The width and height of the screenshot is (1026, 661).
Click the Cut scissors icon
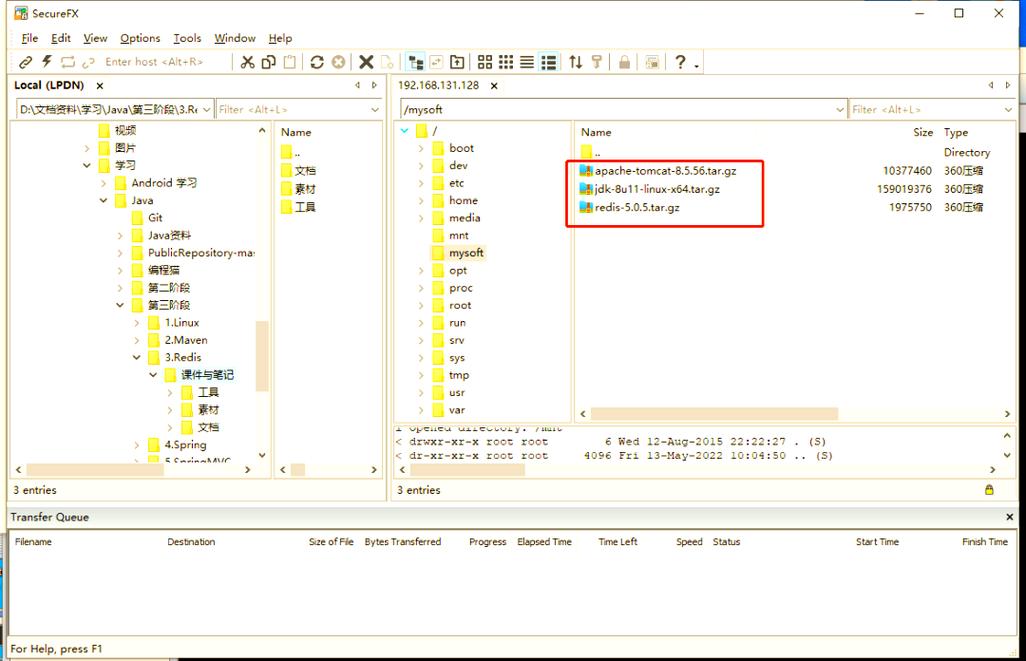click(x=247, y=62)
